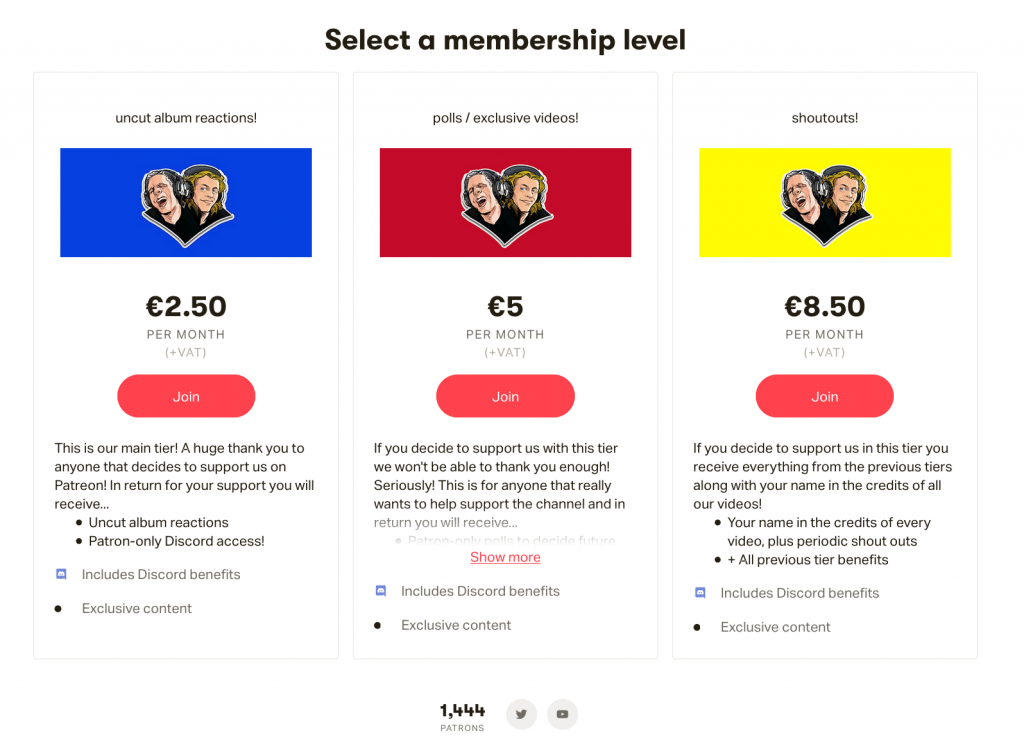Screen dimensions: 1024x749
Task: Click the Twitter icon near patron count
Action: tap(521, 714)
